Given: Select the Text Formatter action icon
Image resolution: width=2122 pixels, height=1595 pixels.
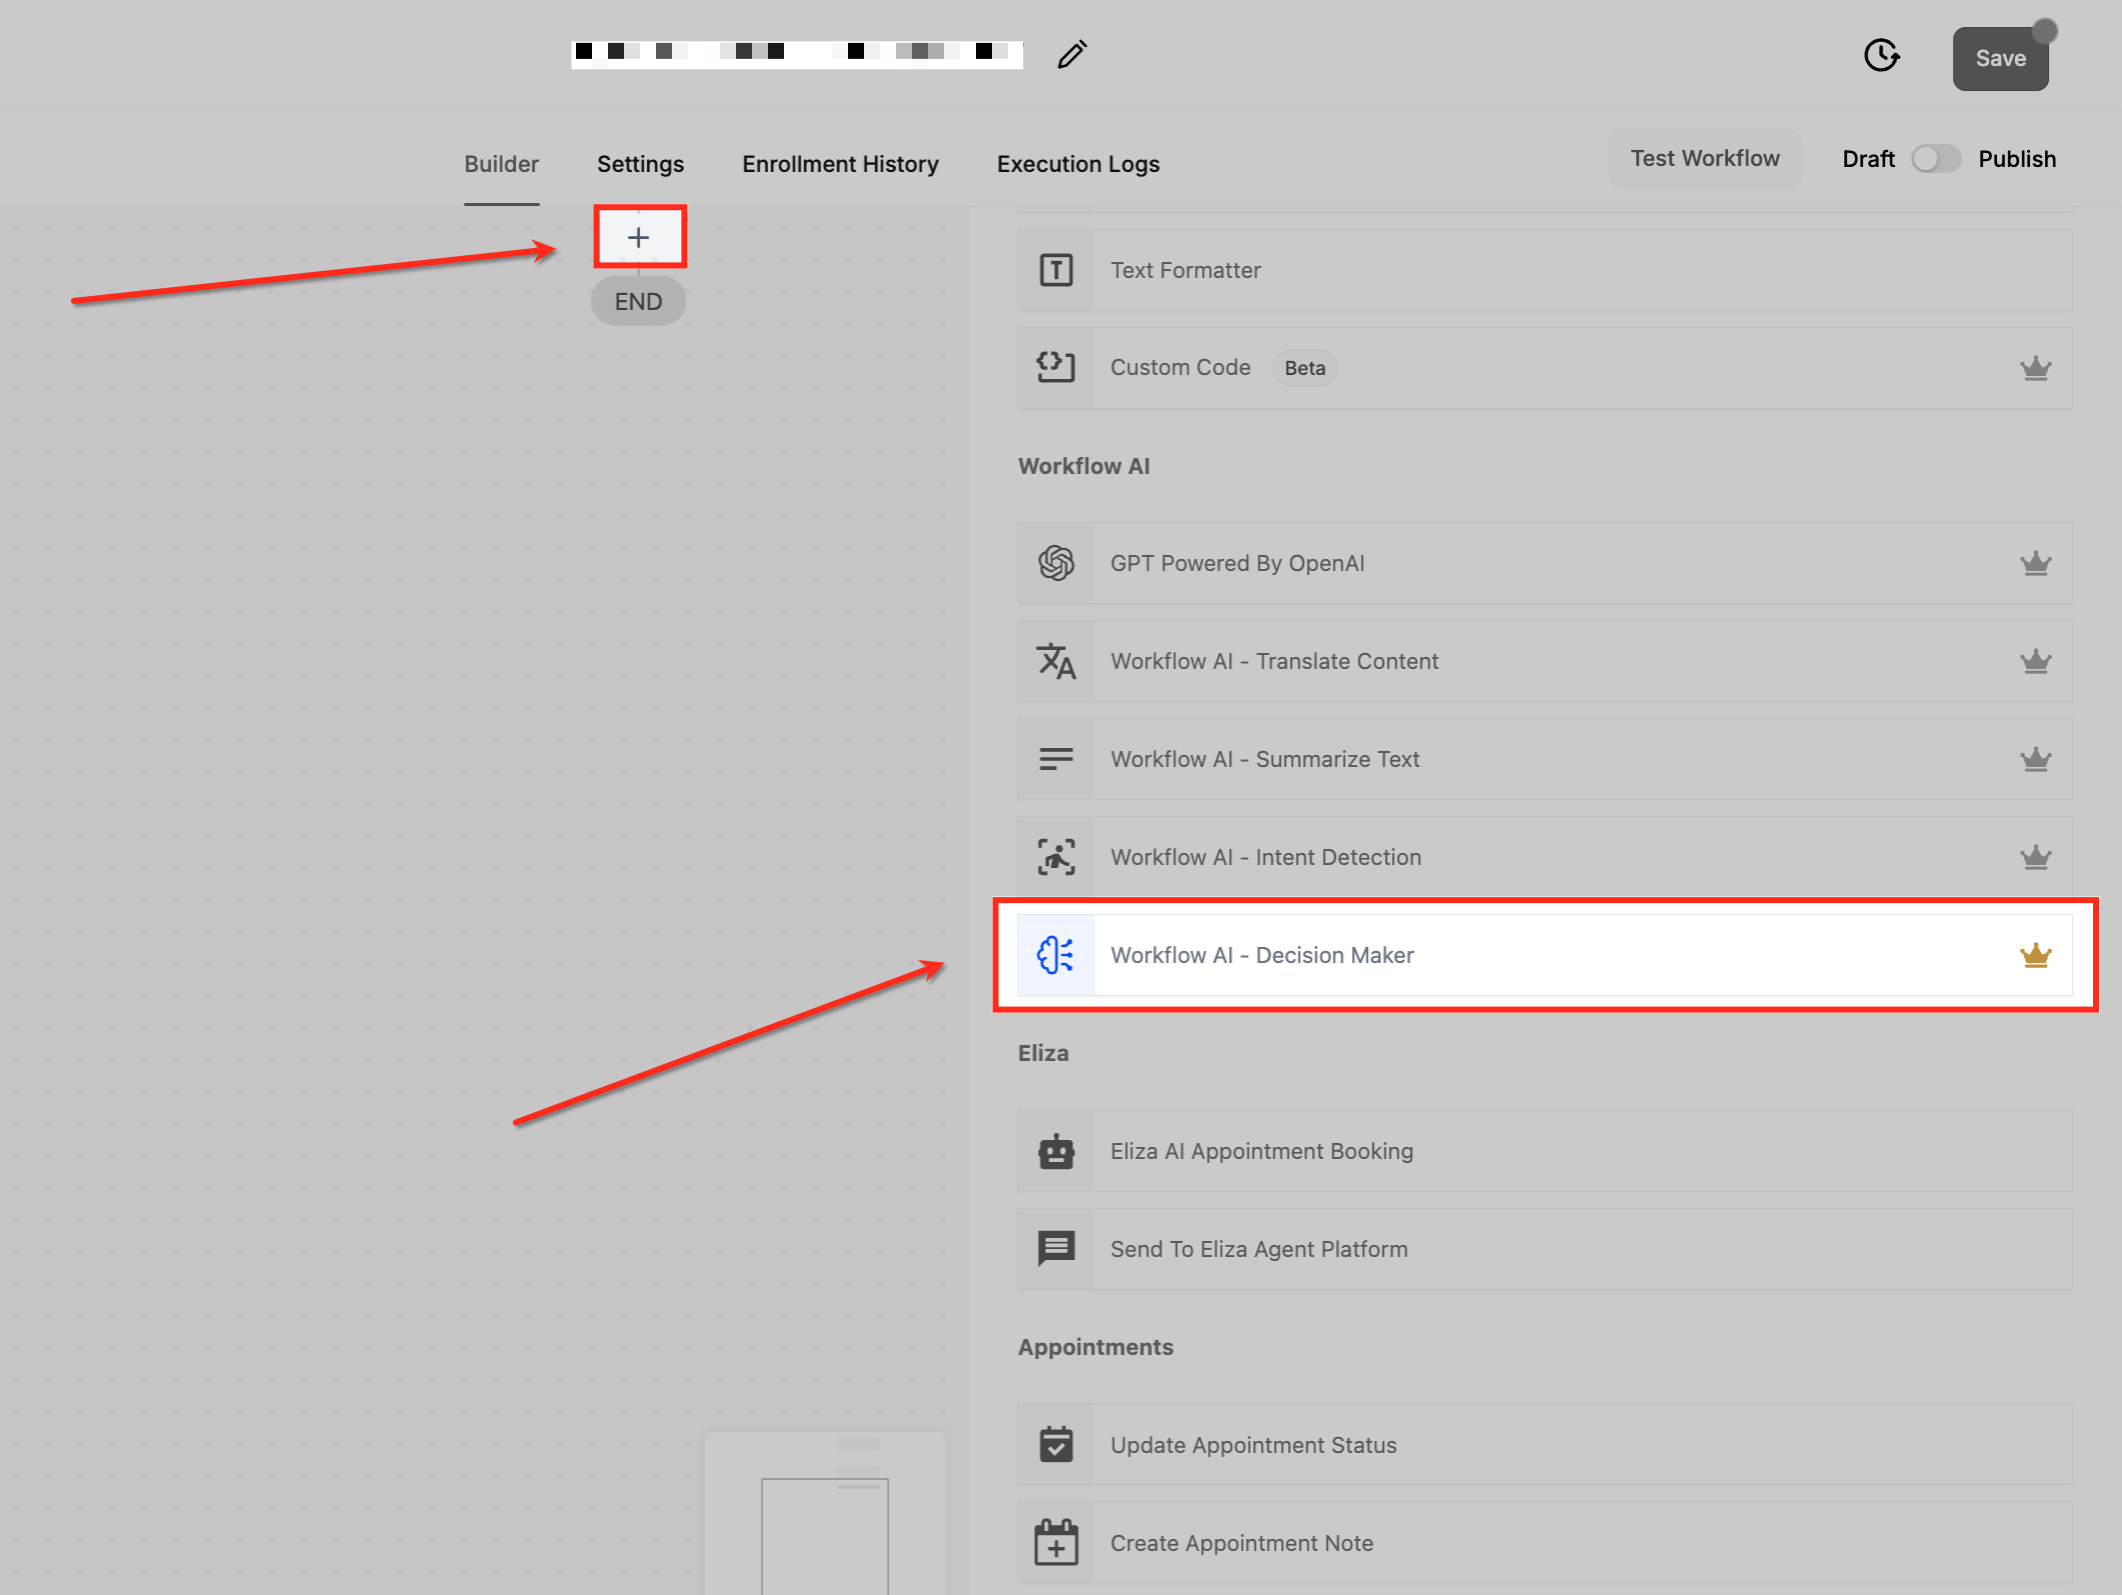Looking at the screenshot, I should tap(1056, 270).
